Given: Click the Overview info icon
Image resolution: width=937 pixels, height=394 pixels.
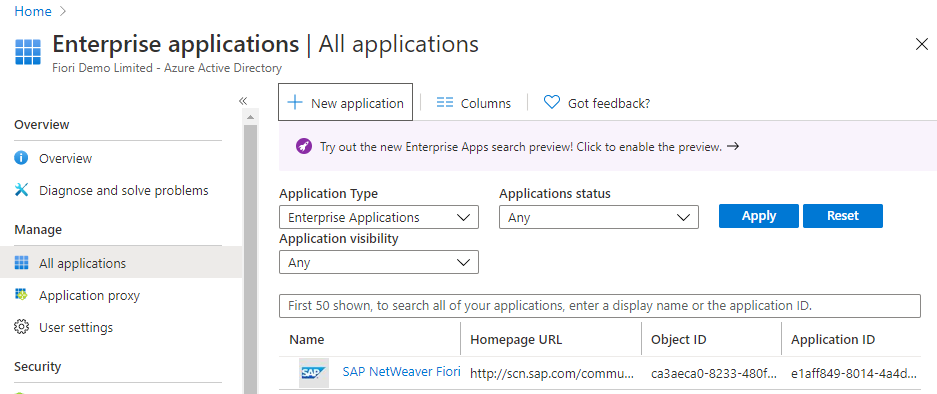Looking at the screenshot, I should (22, 158).
